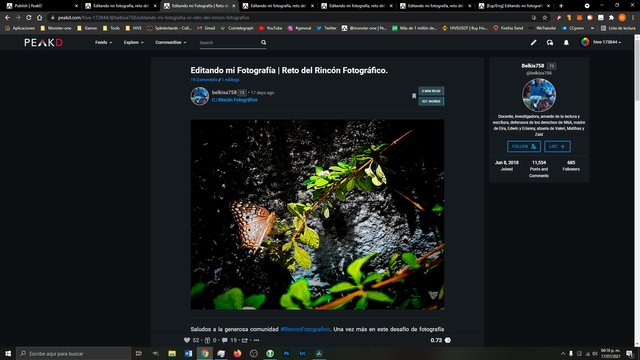This screenshot has width=640, height=360.
Task: Click the search magnifier icon in PeakD header
Action: coord(264,42)
